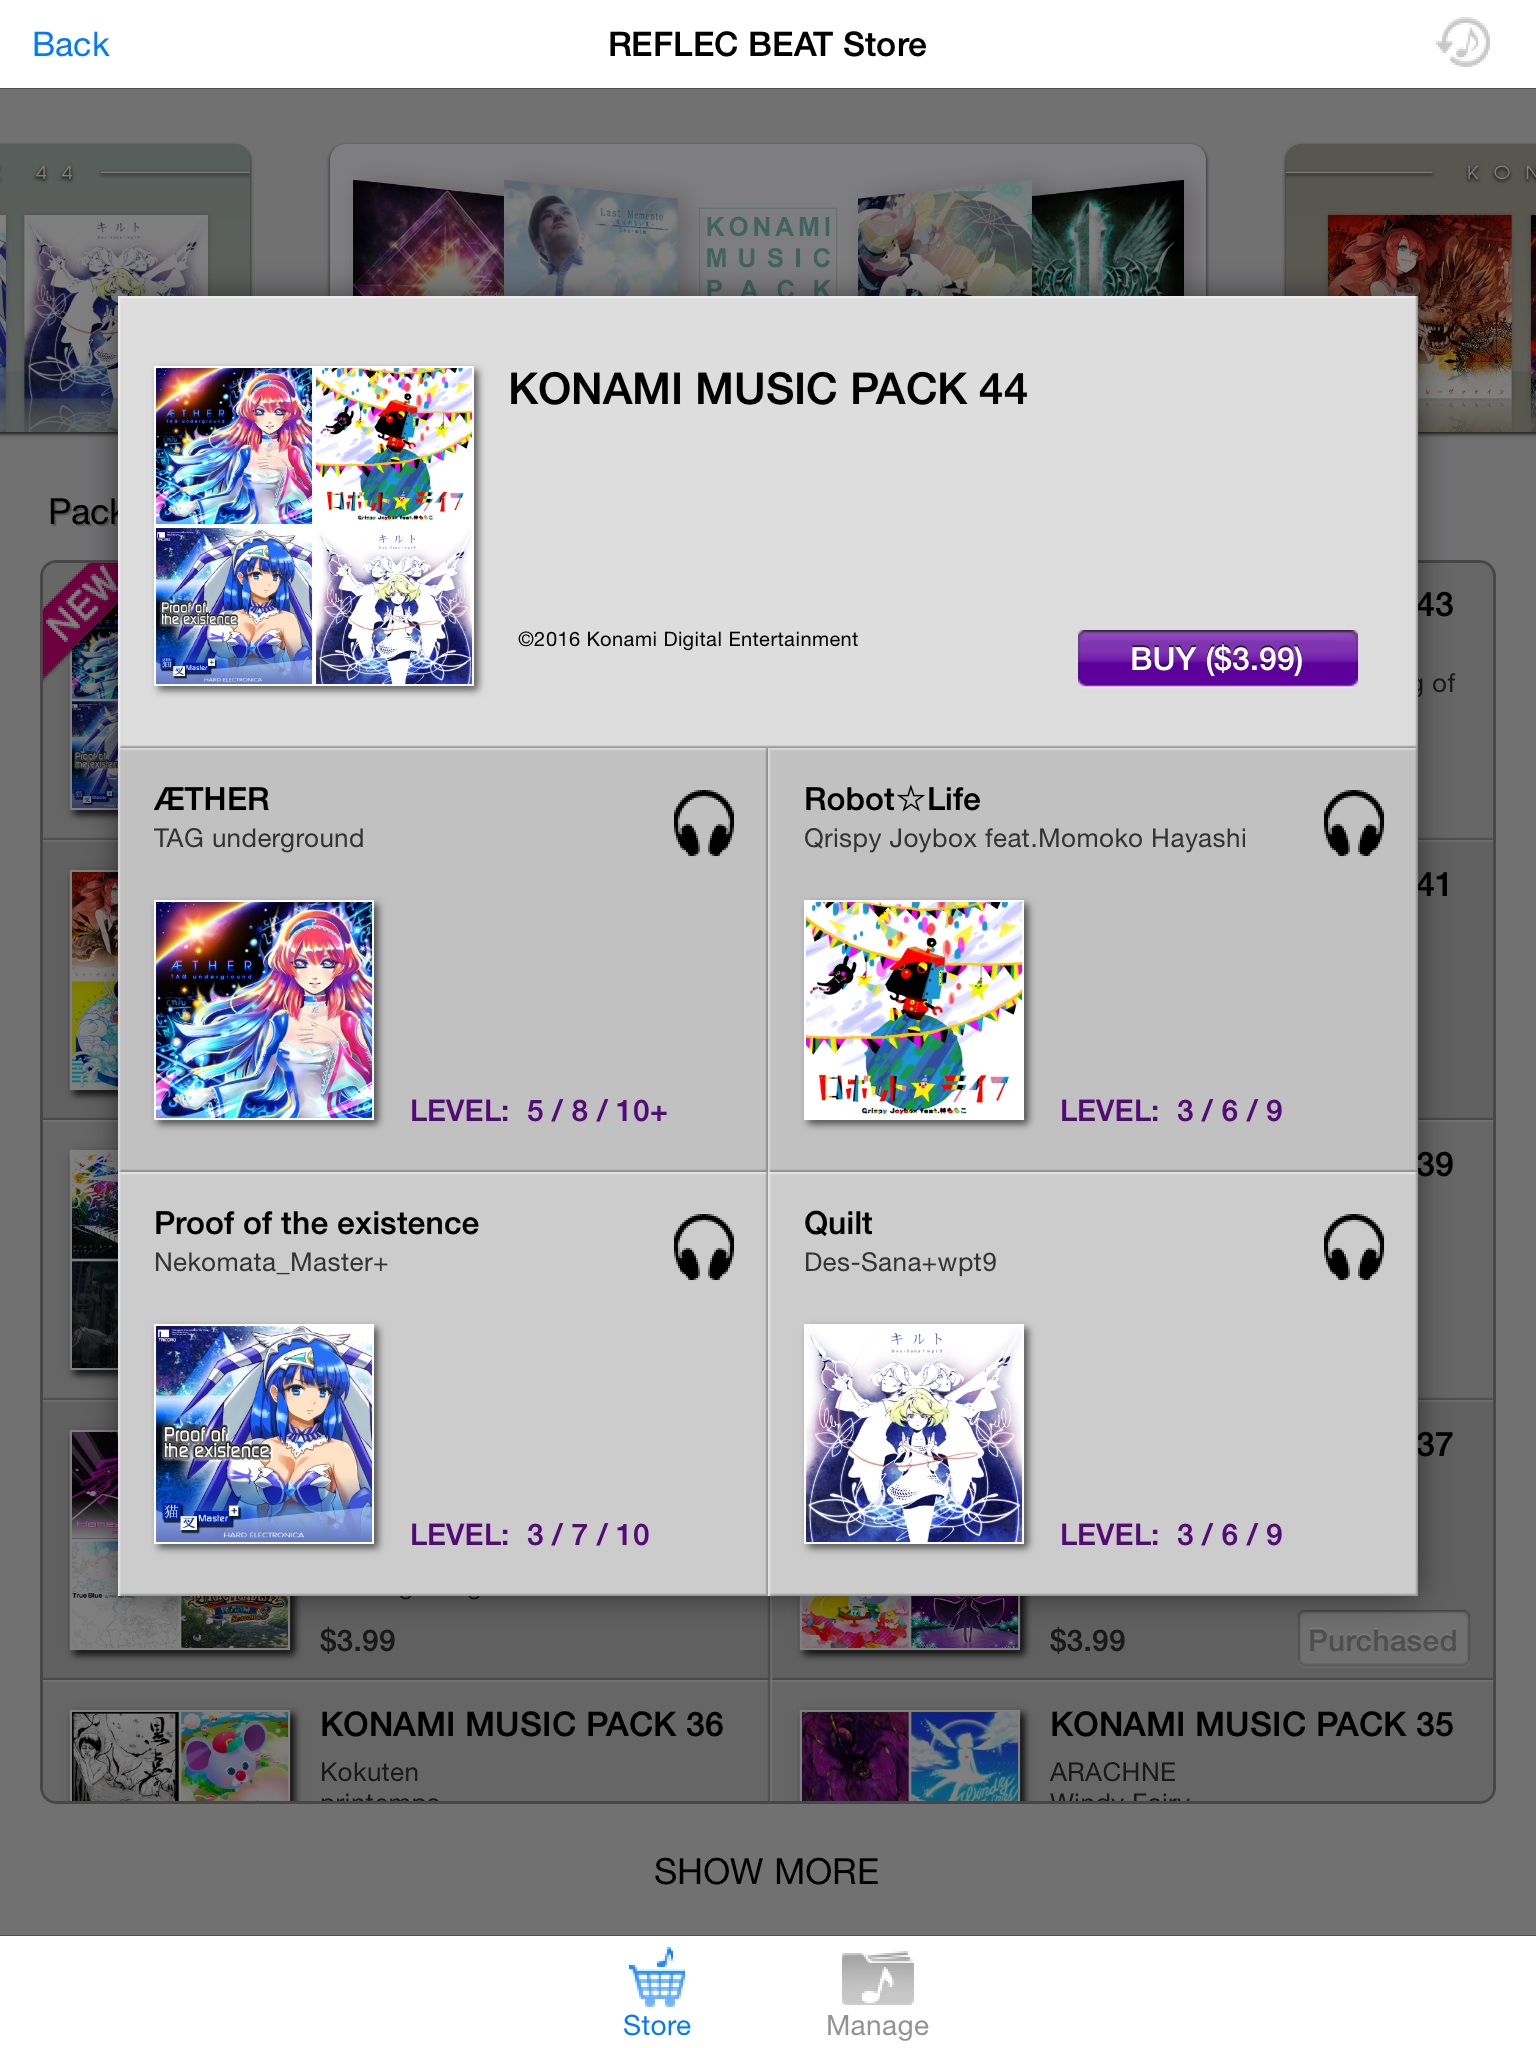Viewport: 1536px width, 2048px height.
Task: Preview Robot☆Life with headphones icon
Action: 1353,823
